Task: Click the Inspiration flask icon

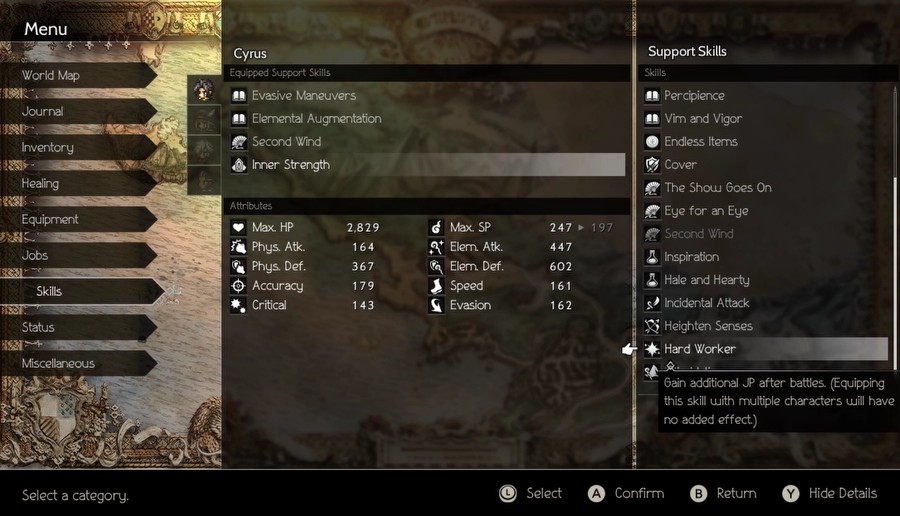Action: tap(652, 257)
